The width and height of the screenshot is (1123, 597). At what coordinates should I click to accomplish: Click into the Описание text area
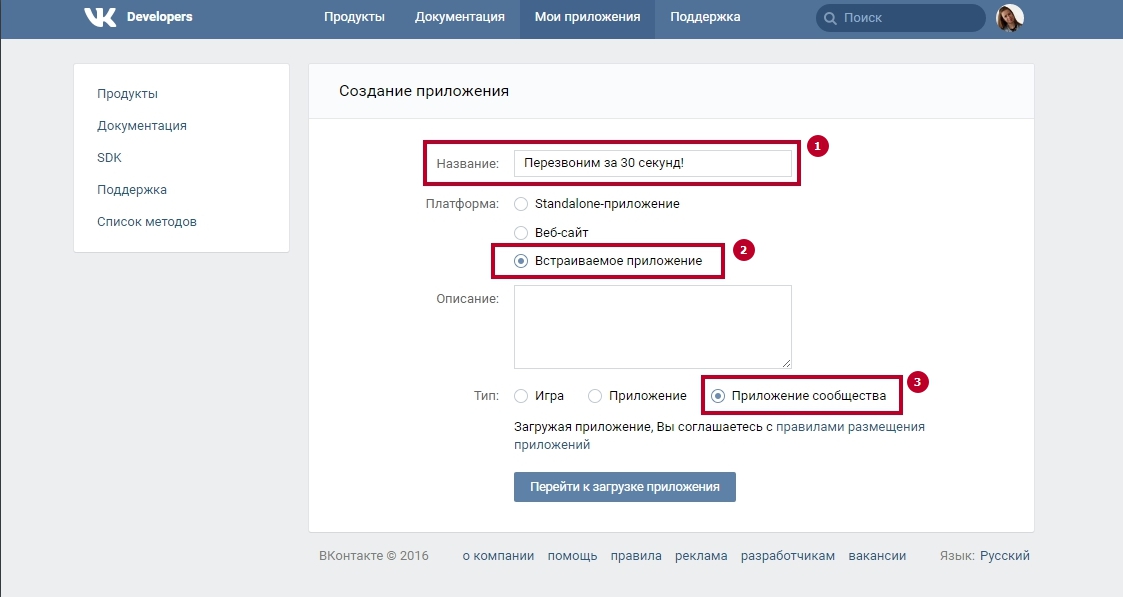click(652, 327)
